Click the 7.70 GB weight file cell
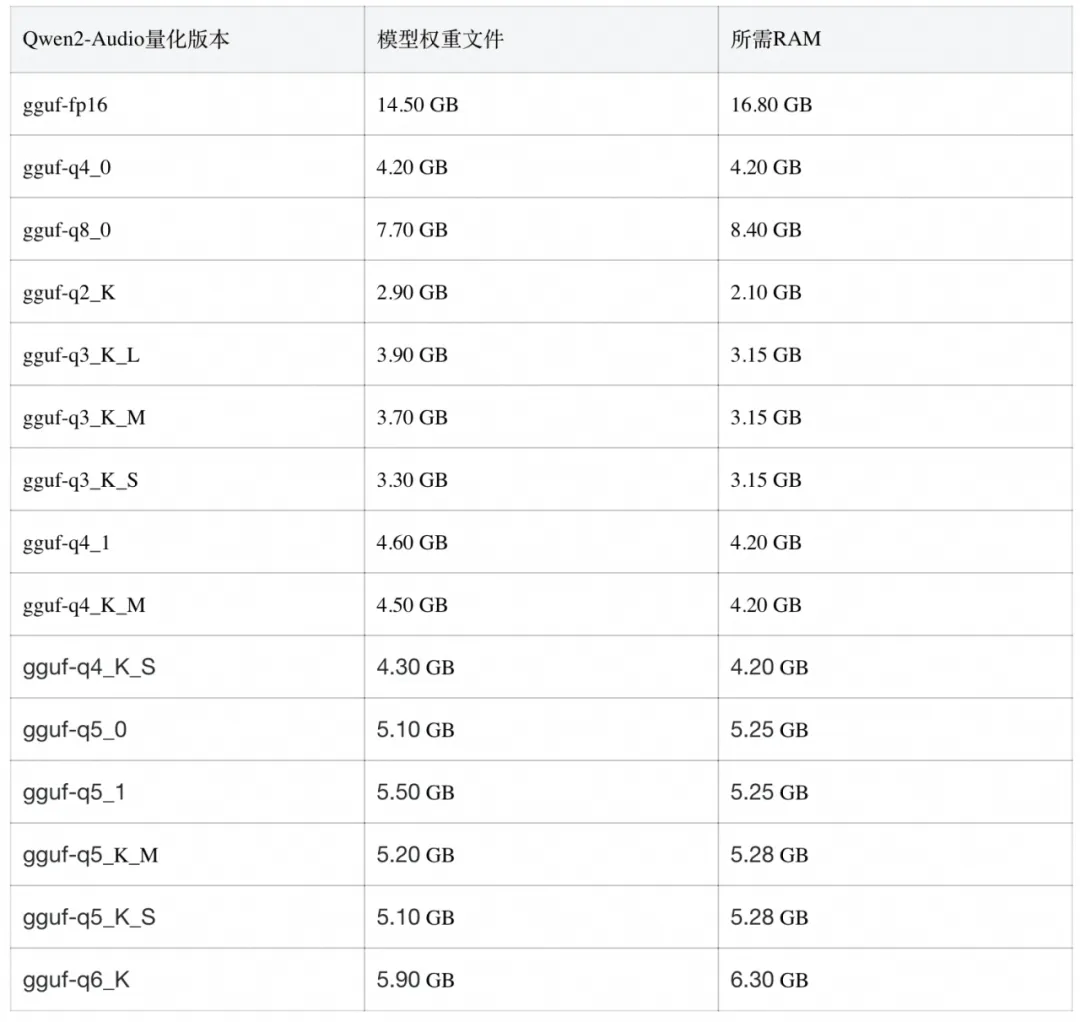 (x=412, y=230)
